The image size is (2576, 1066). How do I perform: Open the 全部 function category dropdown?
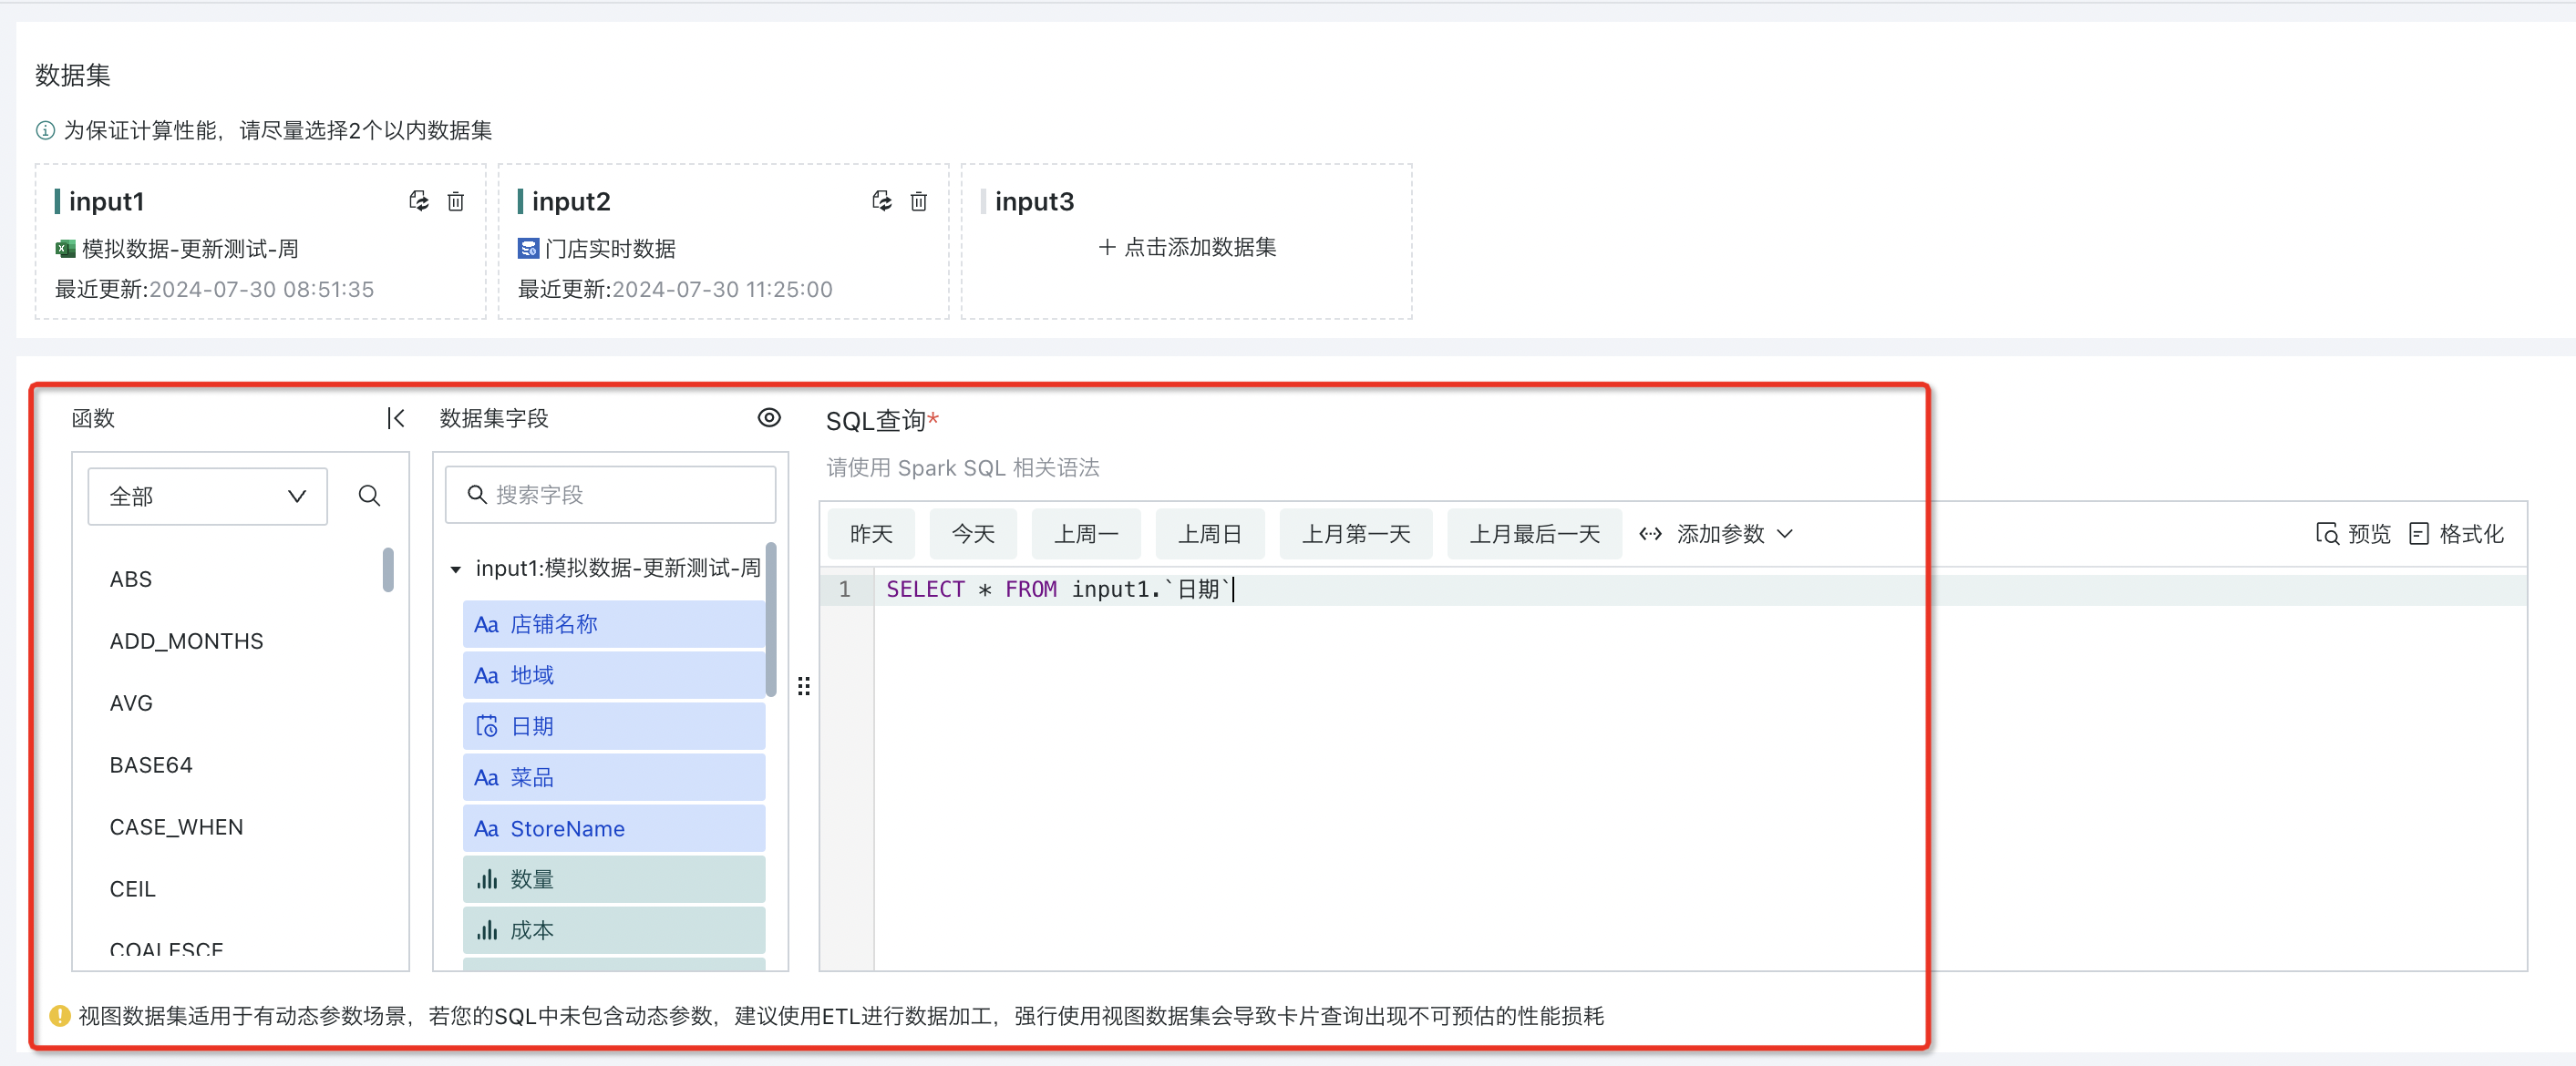coord(208,496)
